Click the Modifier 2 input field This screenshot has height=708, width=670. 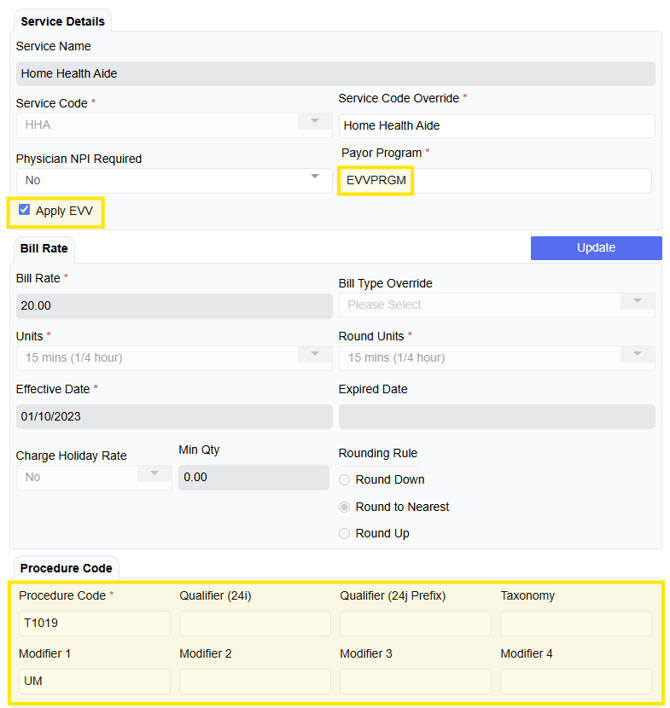coord(255,681)
